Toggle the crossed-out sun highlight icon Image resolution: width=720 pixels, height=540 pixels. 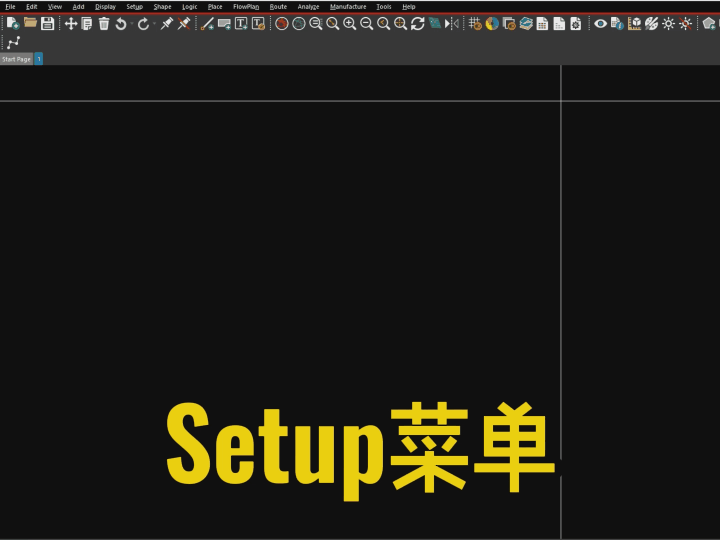point(685,23)
